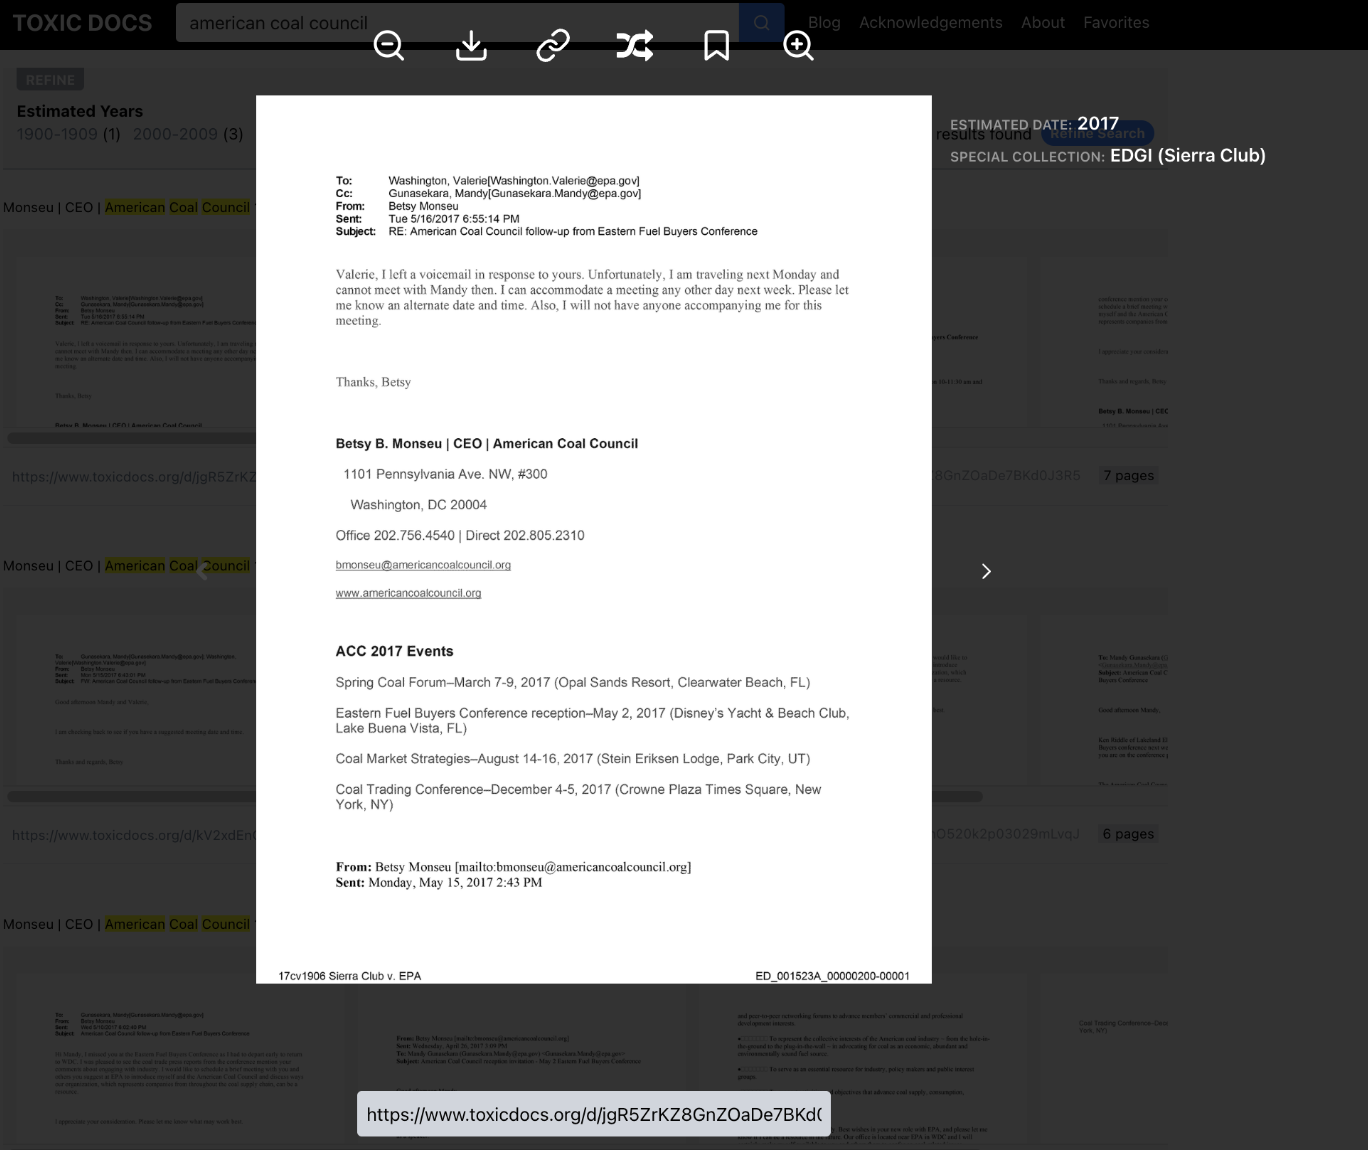Click the REFINE button

[x=50, y=80]
